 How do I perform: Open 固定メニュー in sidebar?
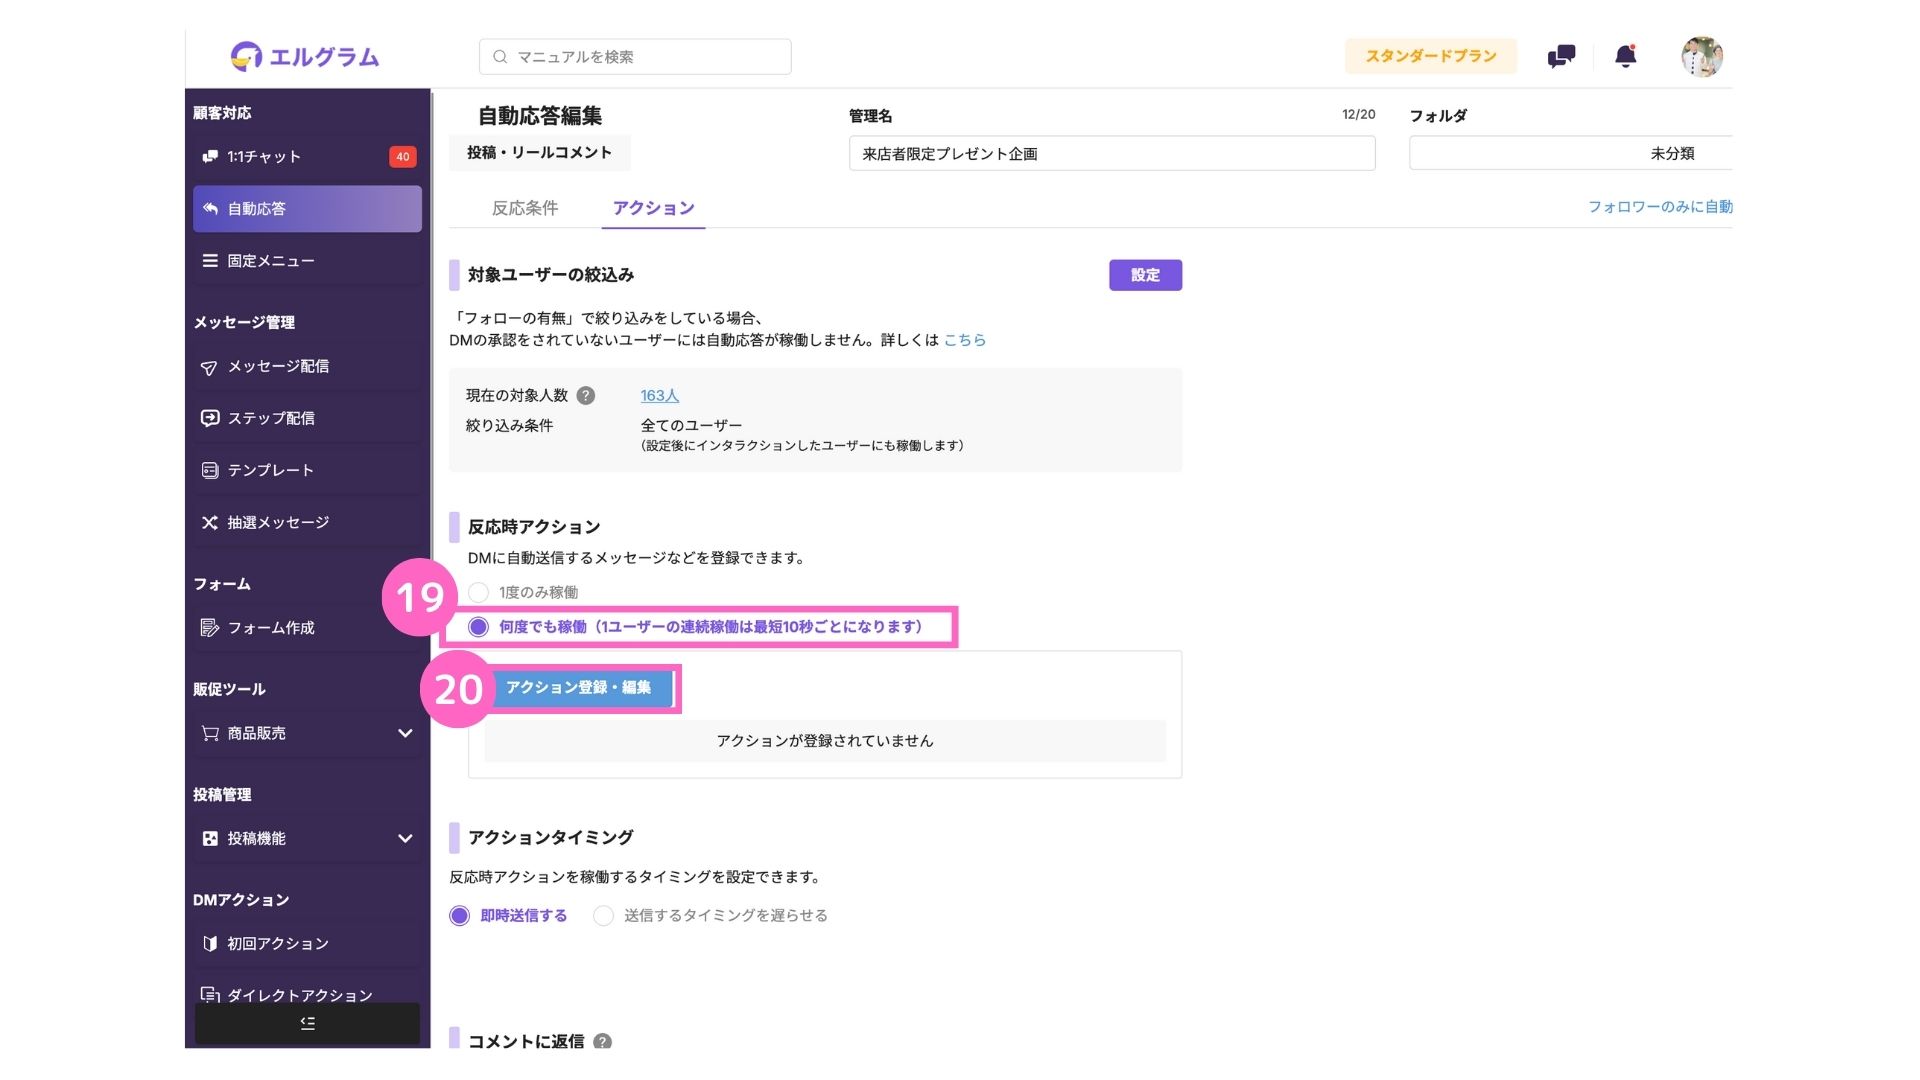pos(307,260)
